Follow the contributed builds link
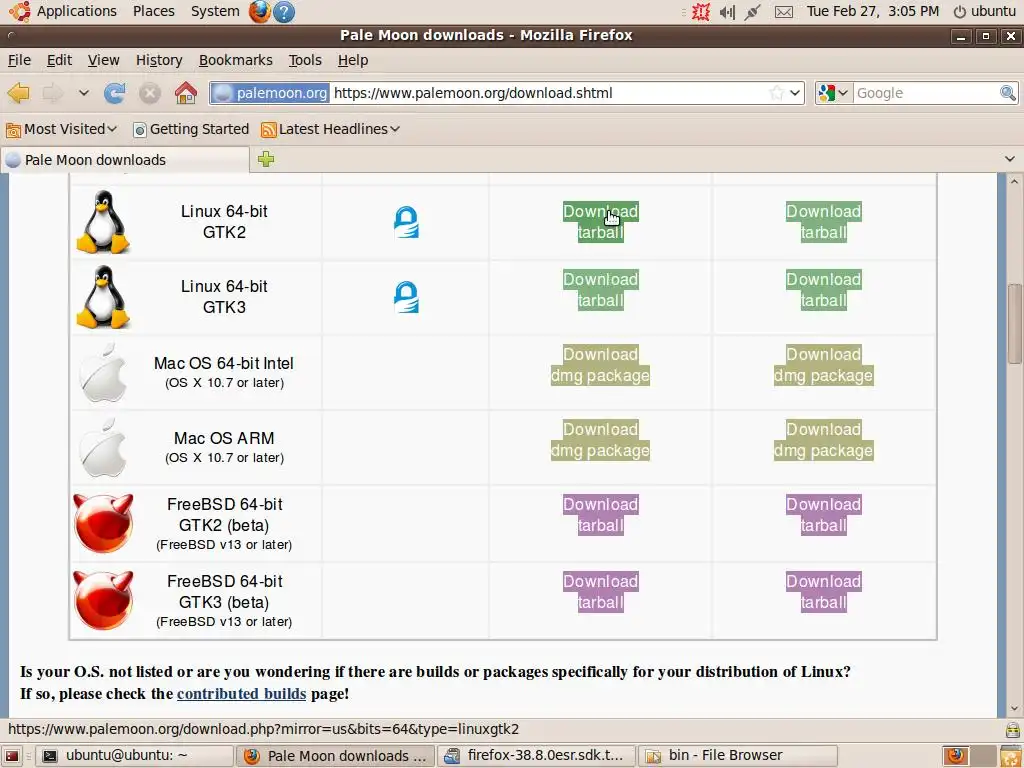Image resolution: width=1024 pixels, height=768 pixels. (241, 694)
